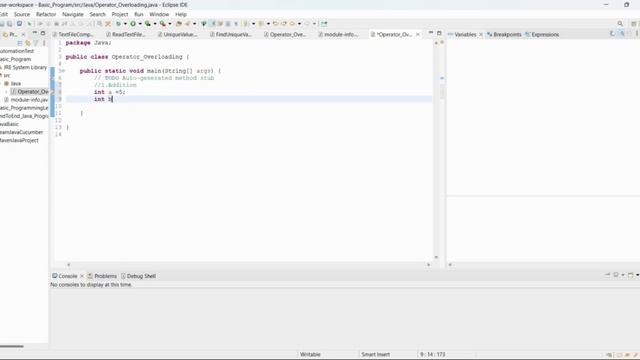Open the Refactor menu
Image resolution: width=640 pixels, height=360 pixels.
[x=46, y=14]
